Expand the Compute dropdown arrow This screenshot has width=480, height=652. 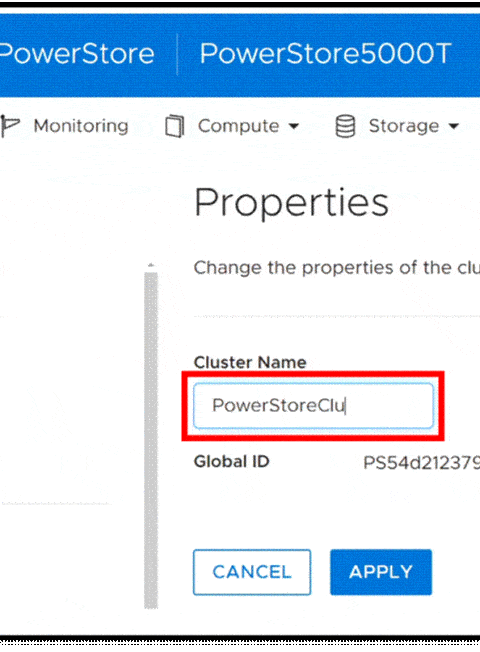point(294,126)
